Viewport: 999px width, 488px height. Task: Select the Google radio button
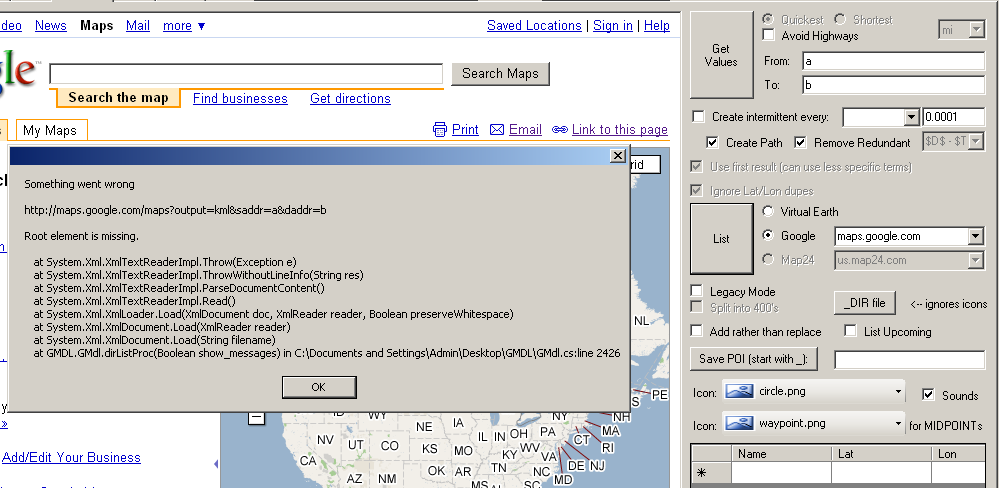(768, 235)
